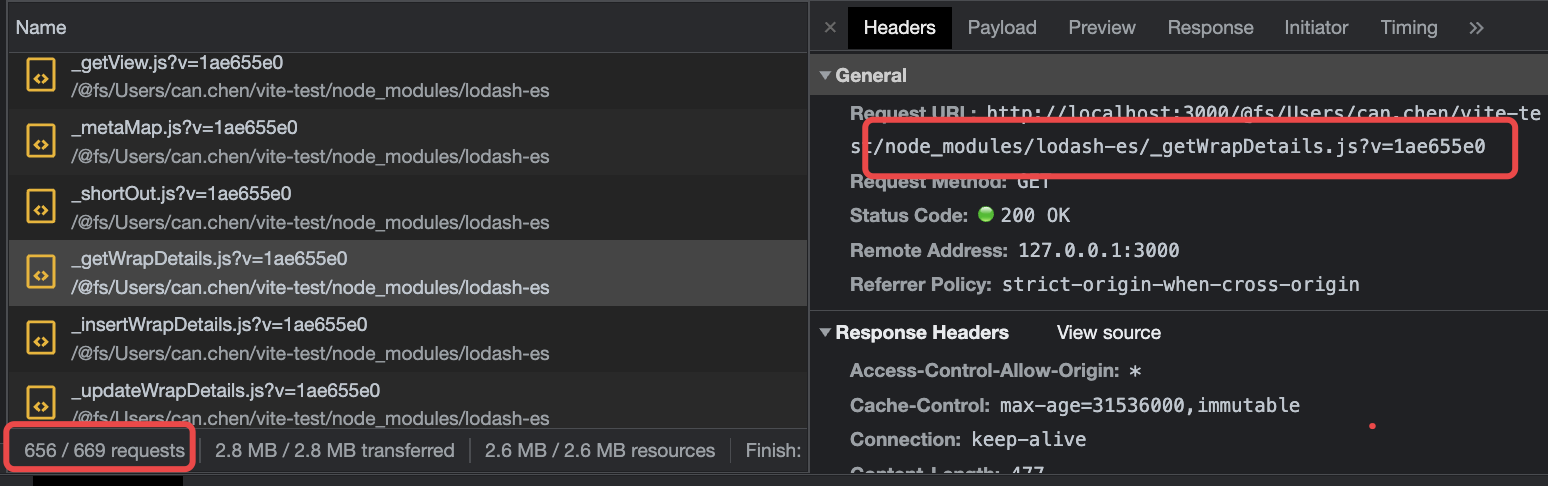The width and height of the screenshot is (1548, 486).
Task: Click the _getWrapDetails.js script icon
Action: click(41, 272)
